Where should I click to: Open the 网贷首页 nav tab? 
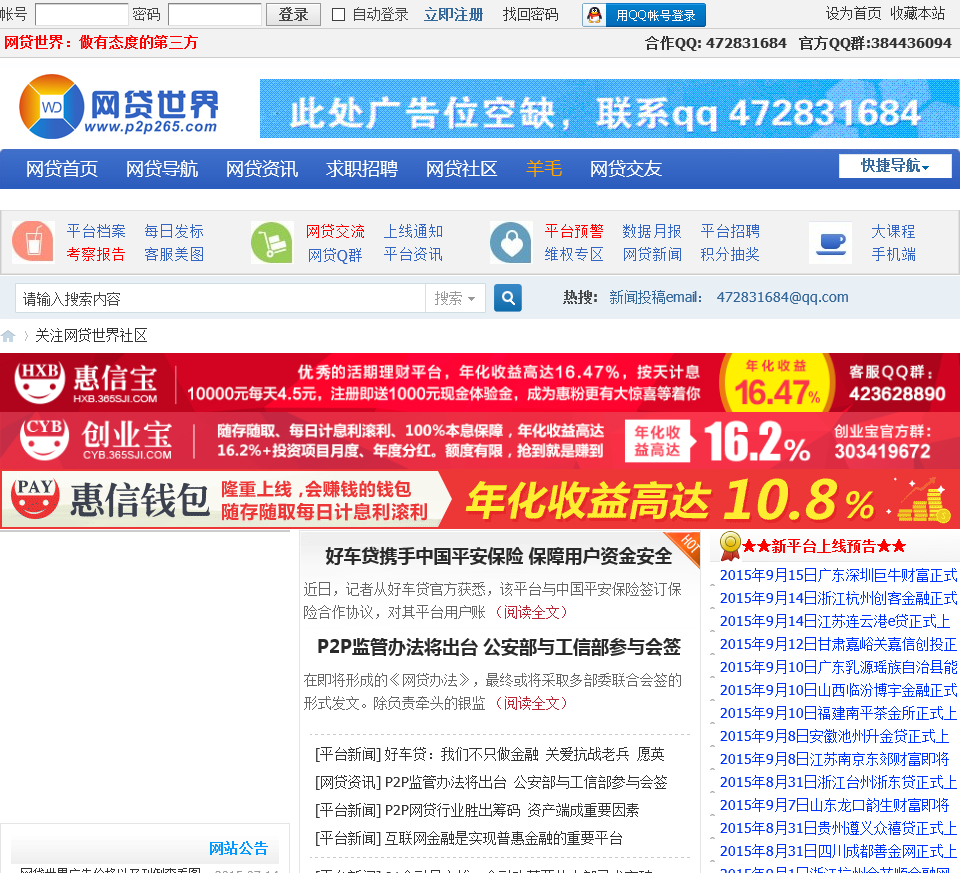click(x=62, y=169)
